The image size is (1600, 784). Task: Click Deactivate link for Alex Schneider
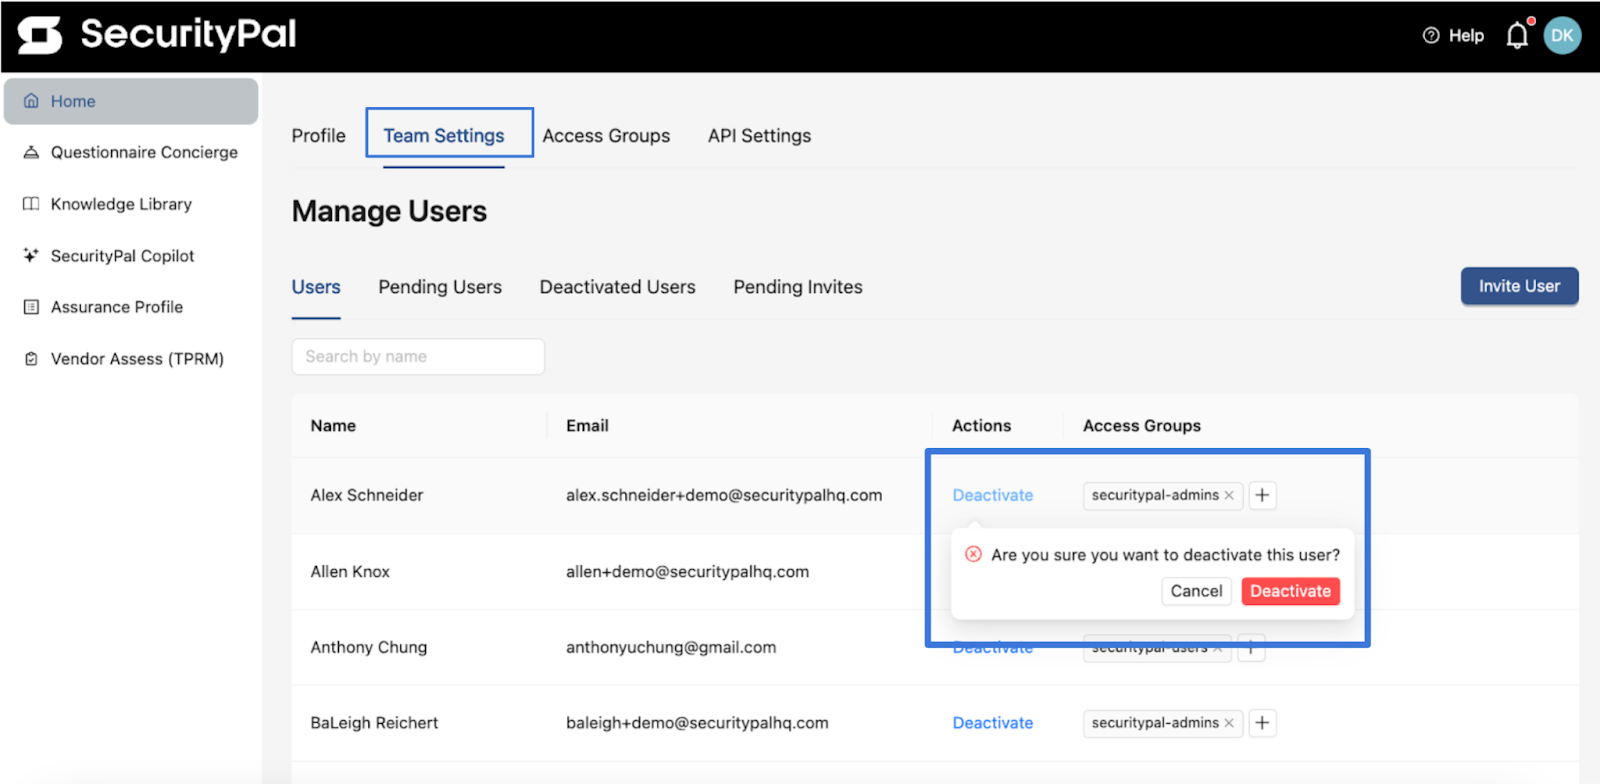click(x=993, y=495)
